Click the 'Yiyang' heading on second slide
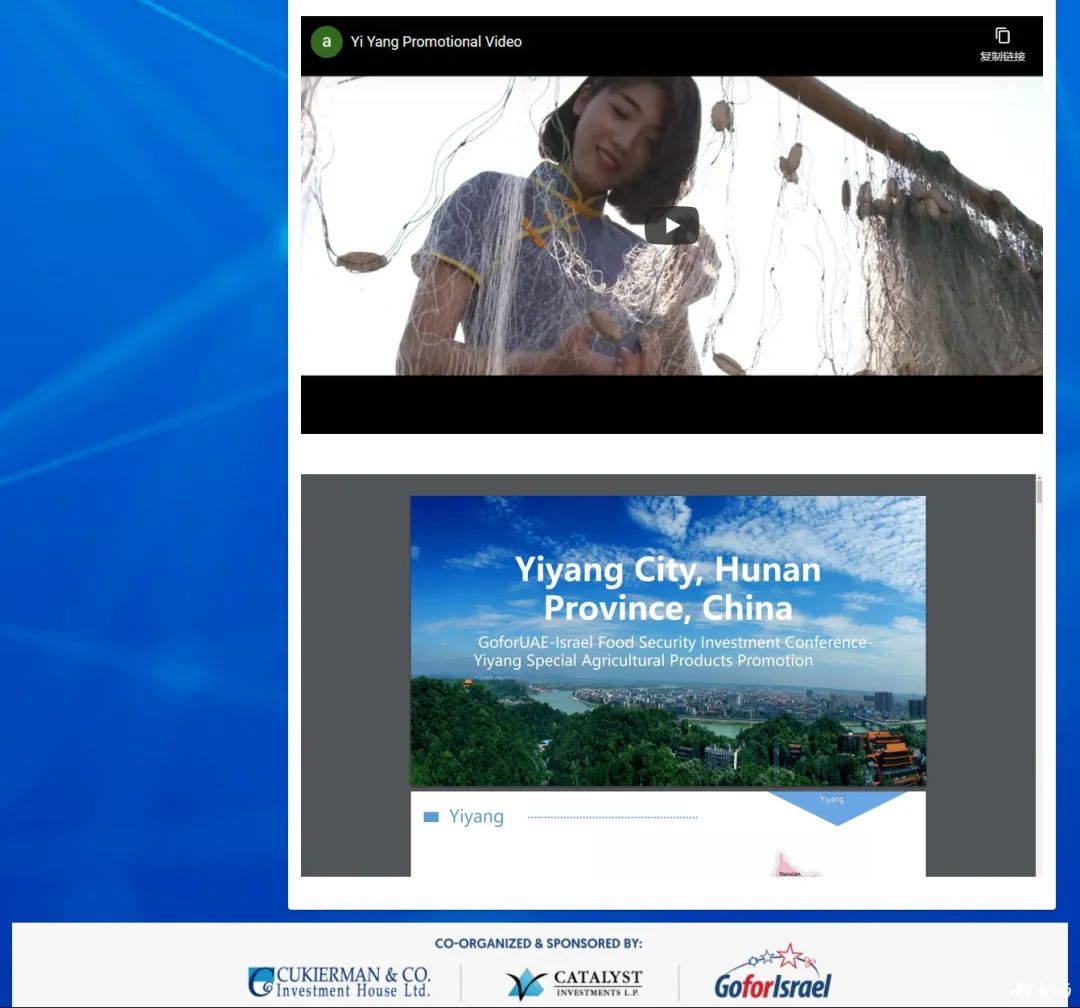The image size is (1080, 1008). click(476, 816)
